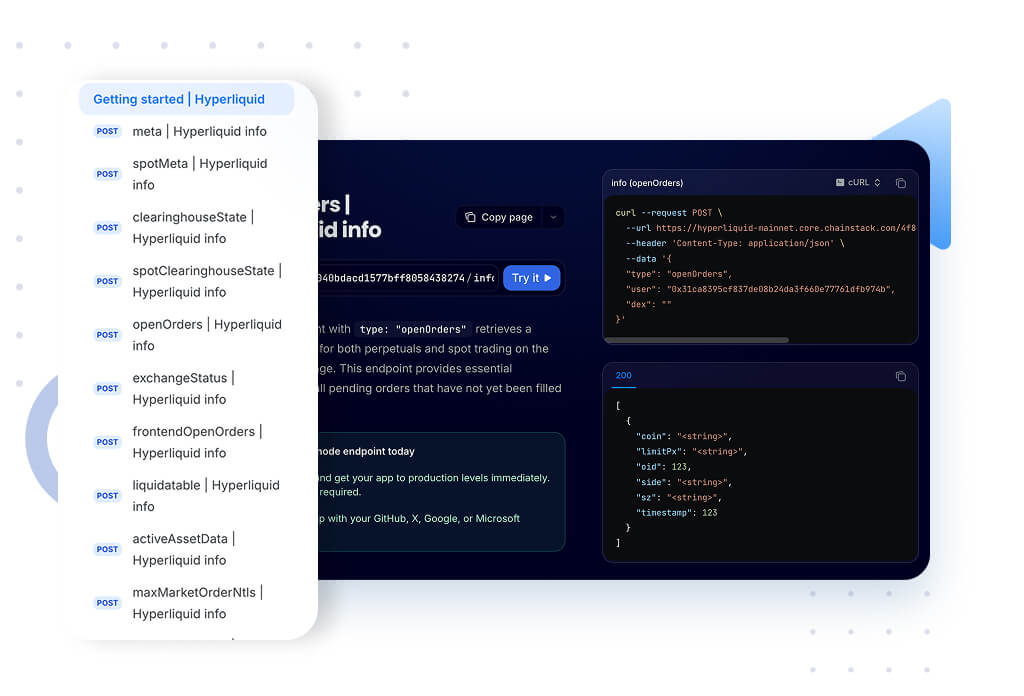Click POST badge beside maxMarketOrderNtls
This screenshot has height=696, width=1024.
pyautogui.click(x=107, y=603)
